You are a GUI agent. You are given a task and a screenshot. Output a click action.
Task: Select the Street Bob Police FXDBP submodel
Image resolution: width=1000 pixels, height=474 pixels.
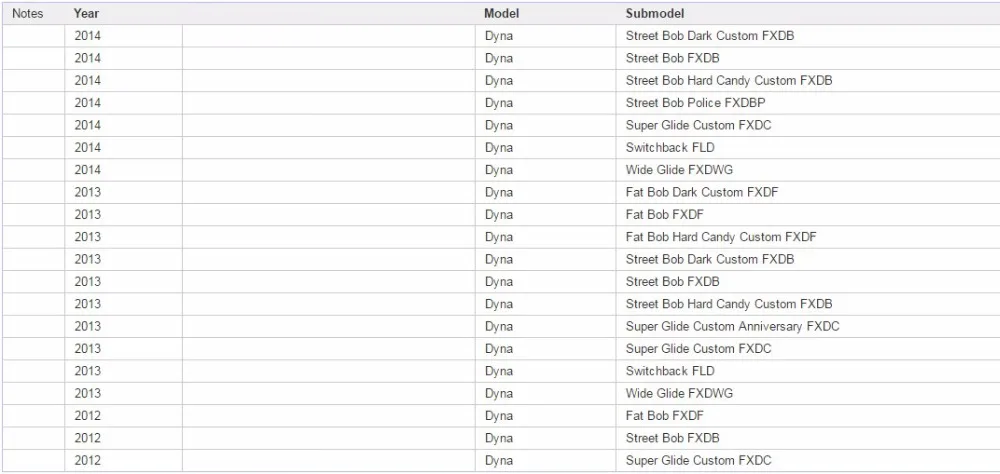pos(695,103)
